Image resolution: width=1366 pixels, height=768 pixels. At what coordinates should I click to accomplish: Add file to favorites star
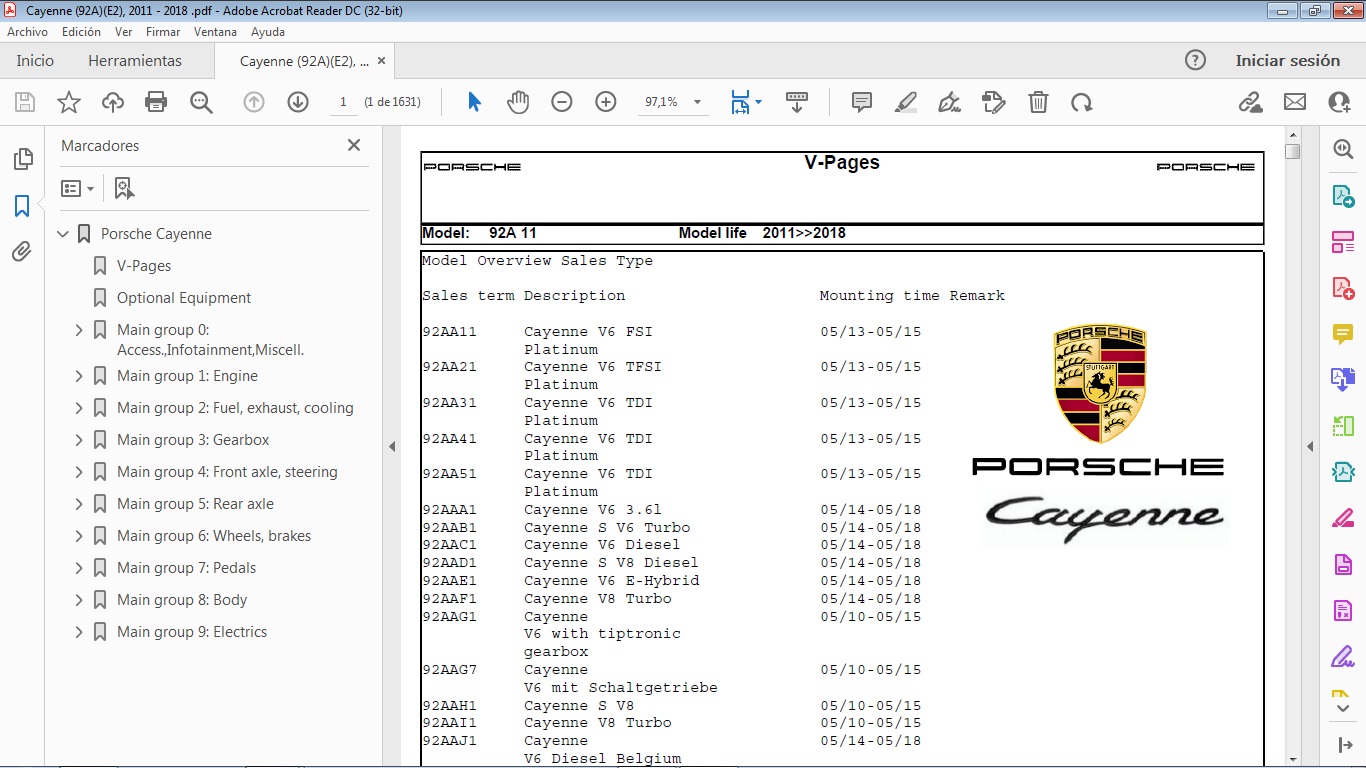(x=69, y=102)
